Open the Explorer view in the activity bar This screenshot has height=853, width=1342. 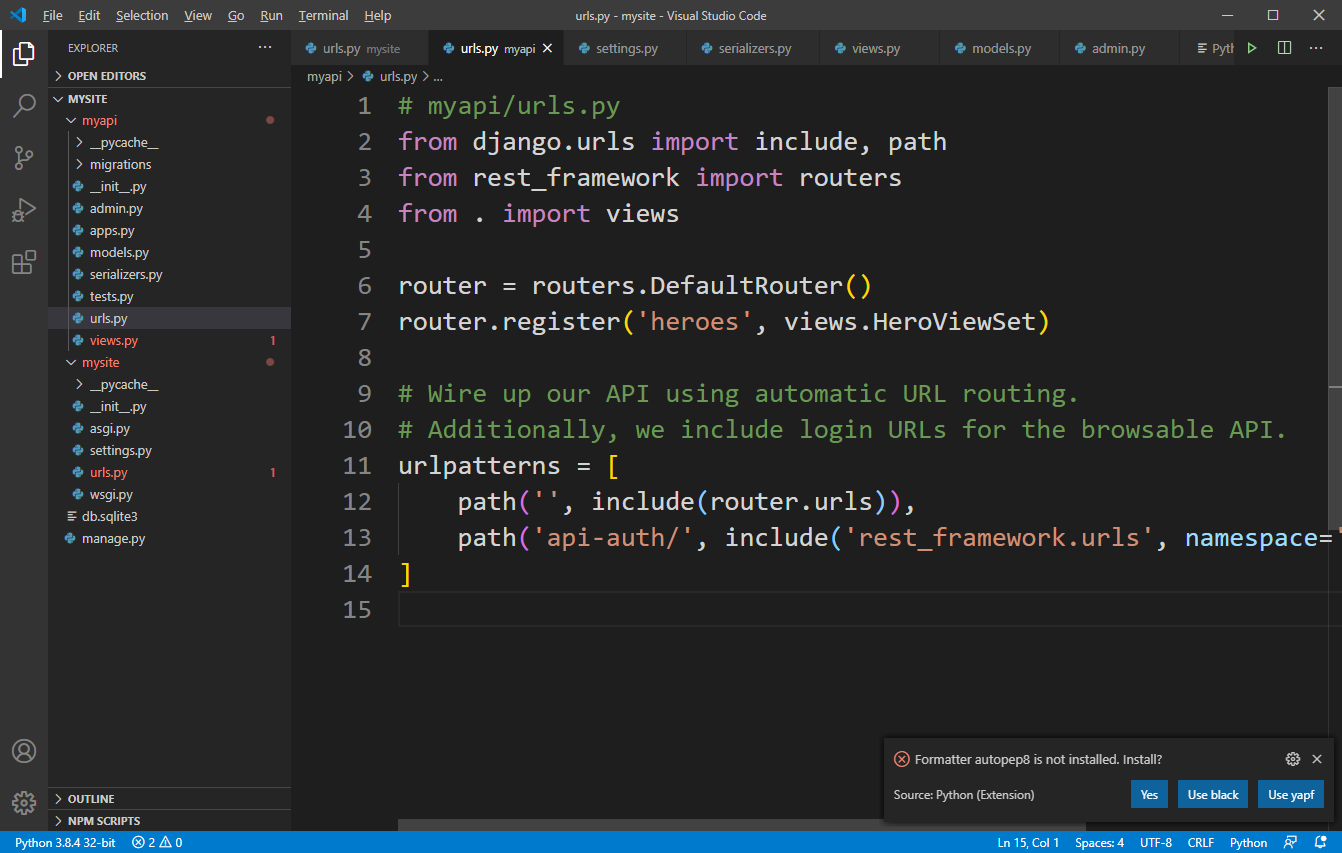pyautogui.click(x=24, y=53)
